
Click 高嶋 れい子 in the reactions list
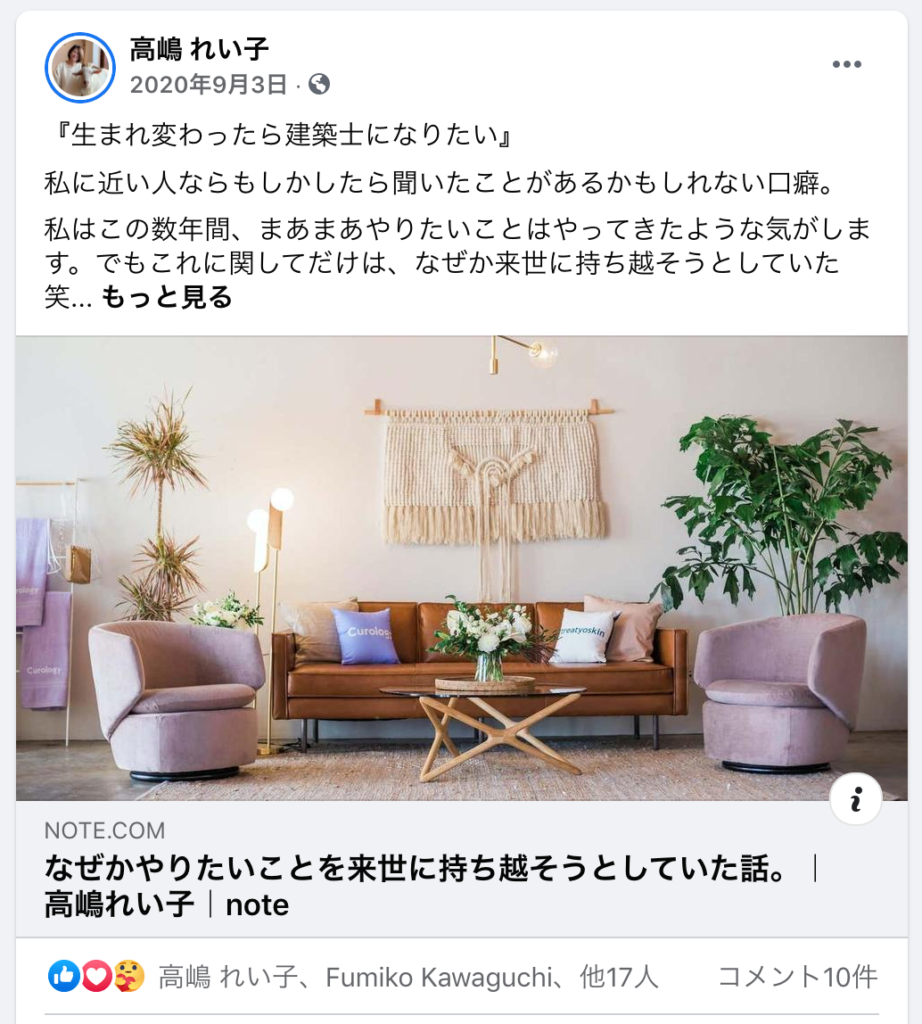point(228,978)
